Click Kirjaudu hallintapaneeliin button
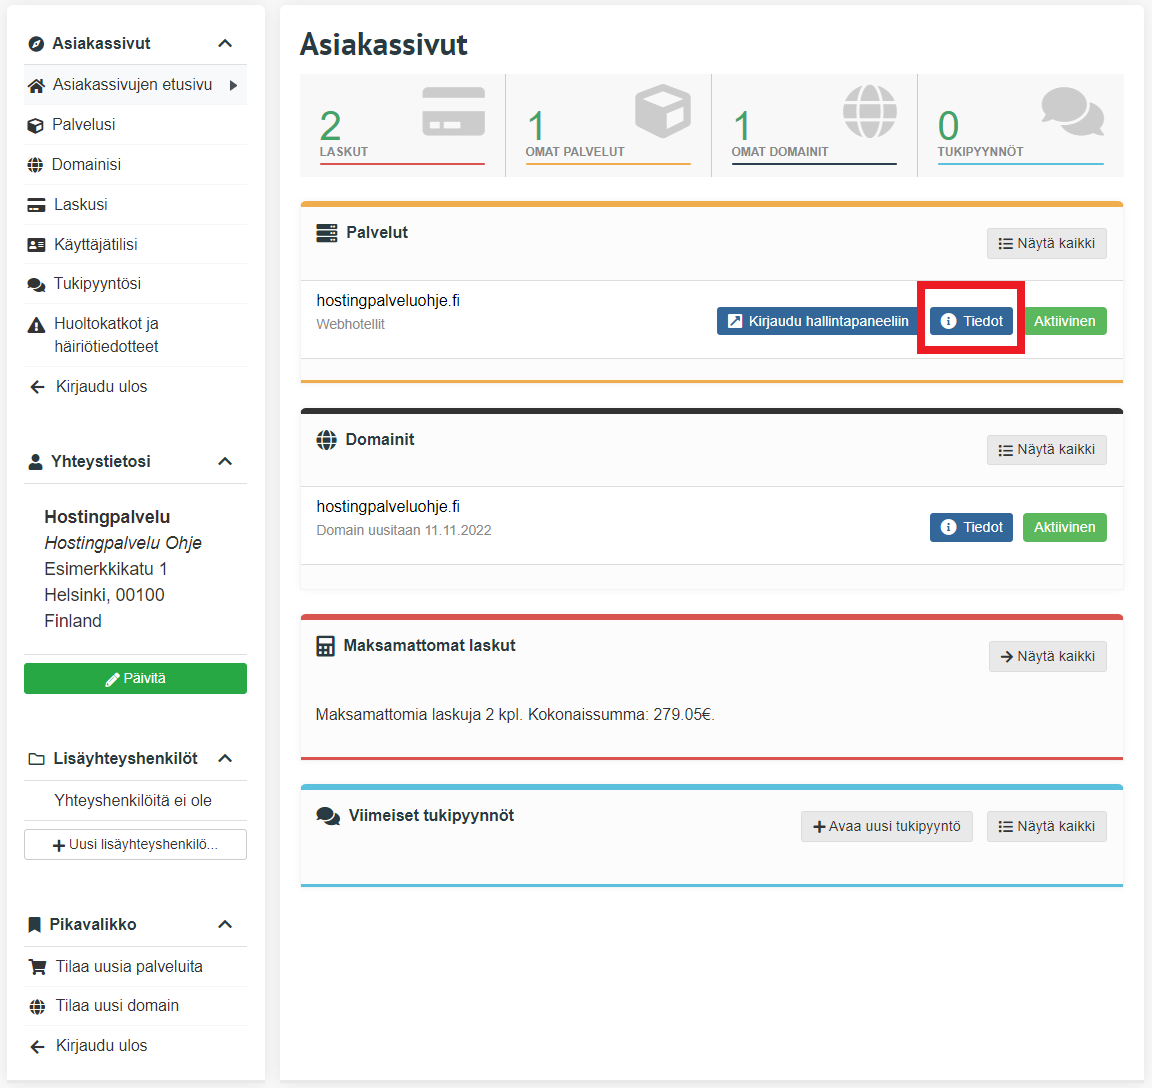1152x1088 pixels. click(818, 321)
